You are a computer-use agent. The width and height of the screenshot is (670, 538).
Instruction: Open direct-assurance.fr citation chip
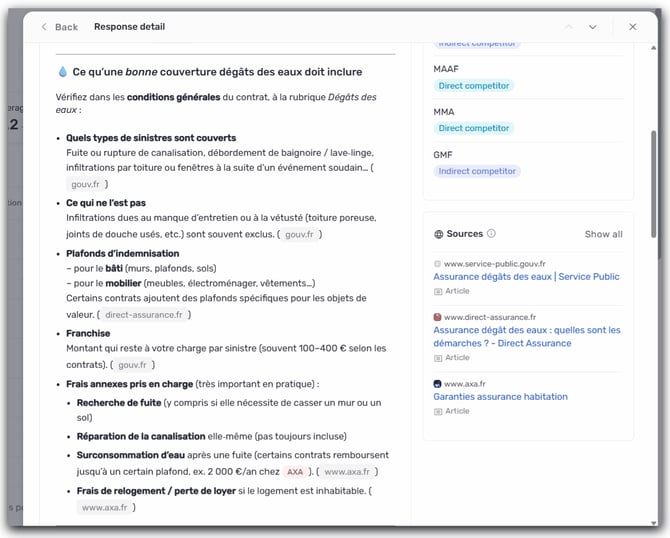[144, 315]
